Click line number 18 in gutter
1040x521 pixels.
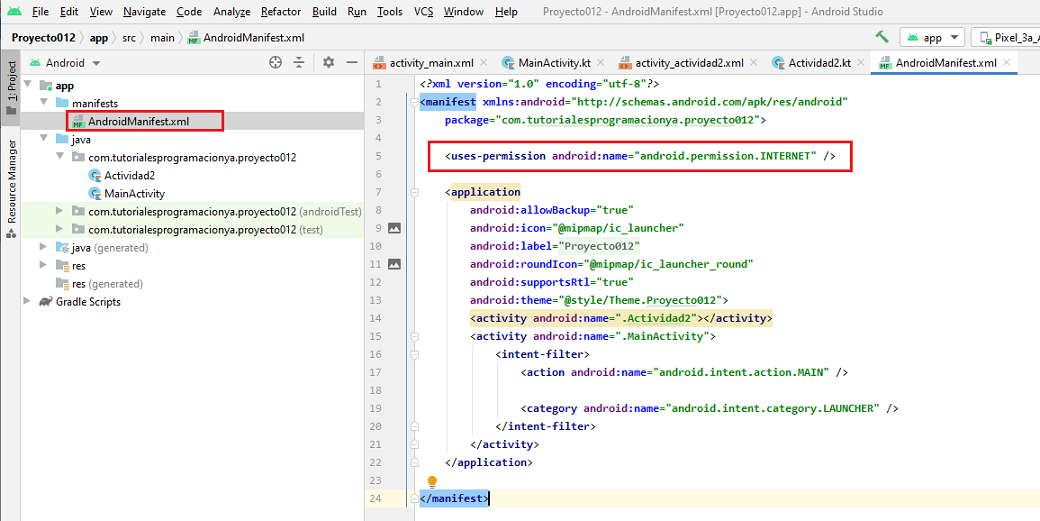(x=375, y=390)
